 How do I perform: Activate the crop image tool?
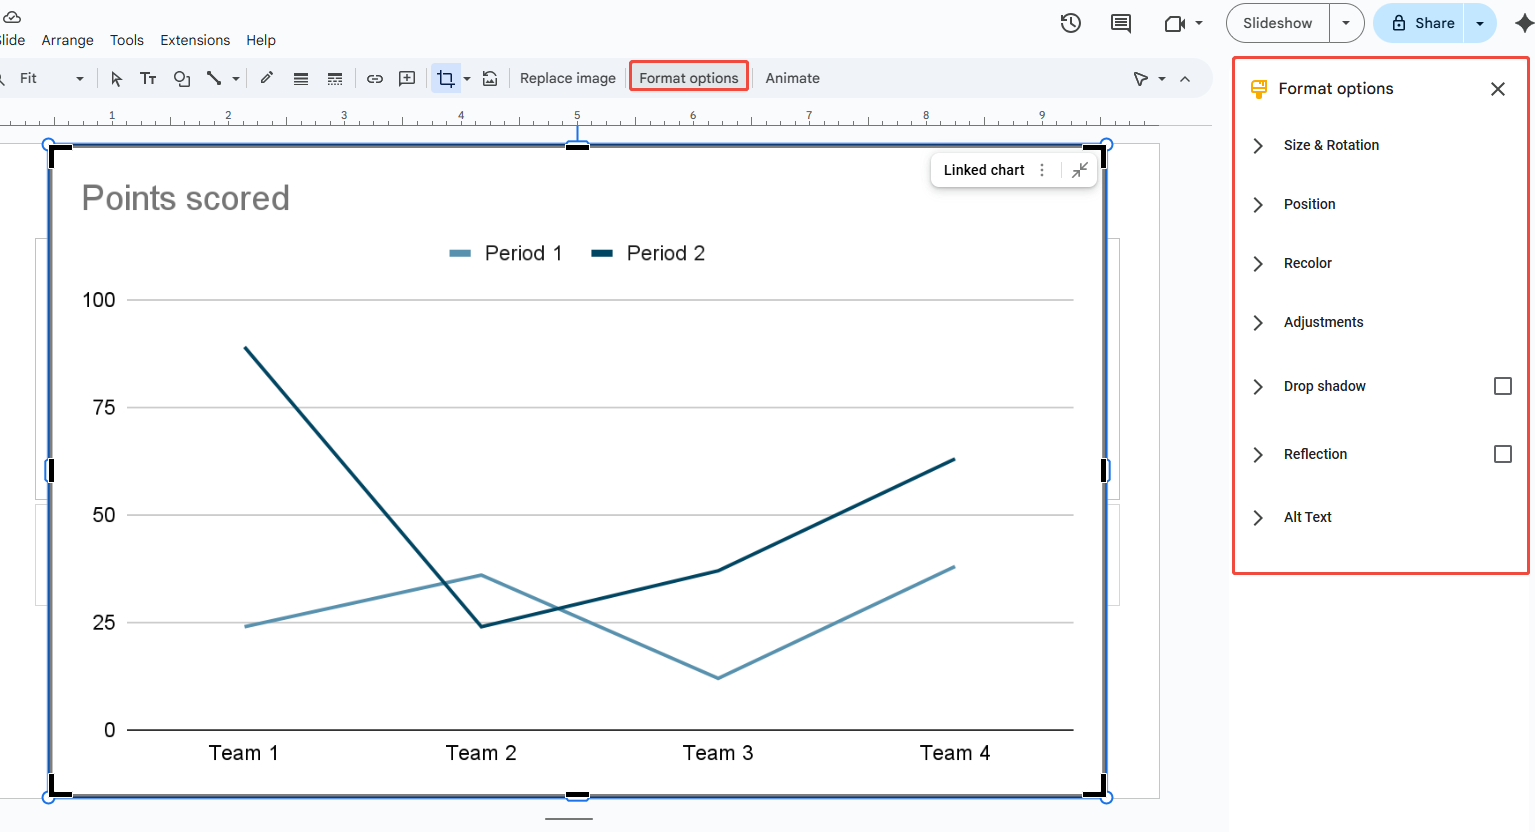pos(445,78)
